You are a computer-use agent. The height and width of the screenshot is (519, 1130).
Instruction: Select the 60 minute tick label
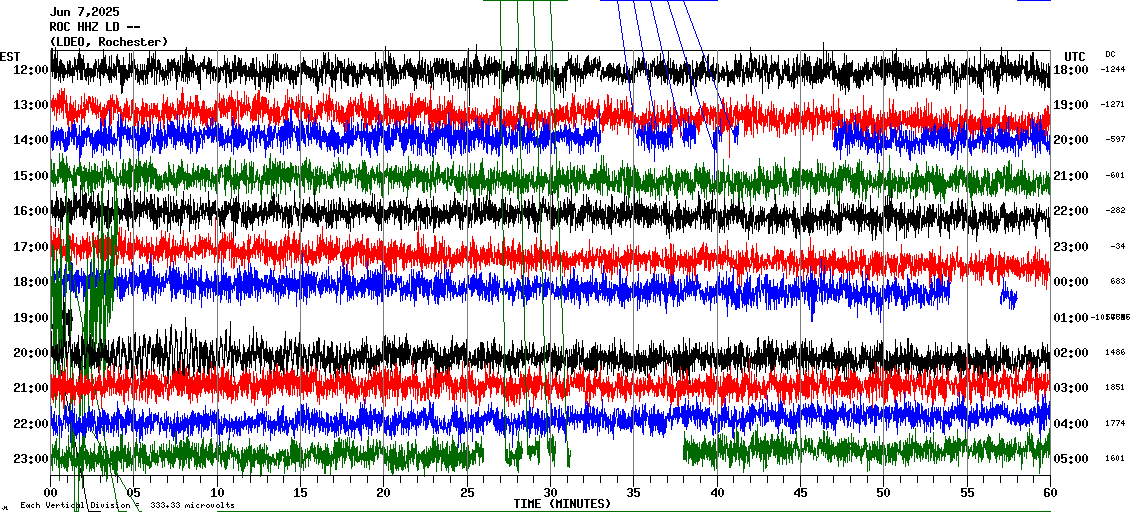click(1049, 493)
